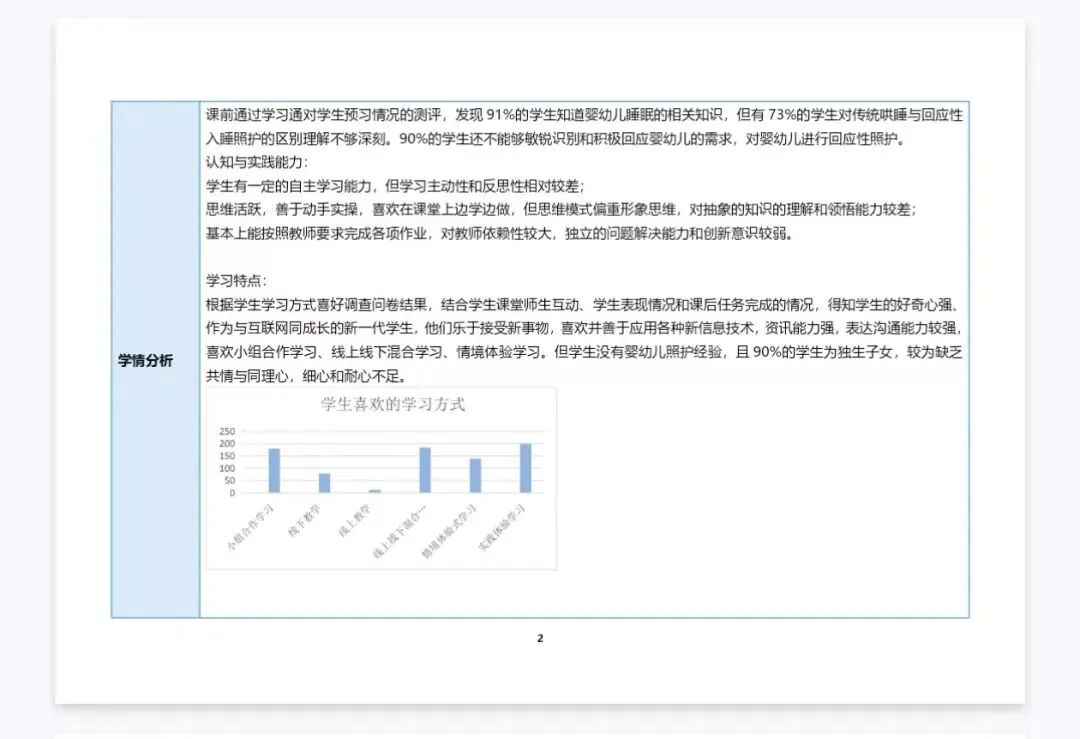Click the "线下教学" bar in the chart

pyautogui.click(x=324, y=483)
